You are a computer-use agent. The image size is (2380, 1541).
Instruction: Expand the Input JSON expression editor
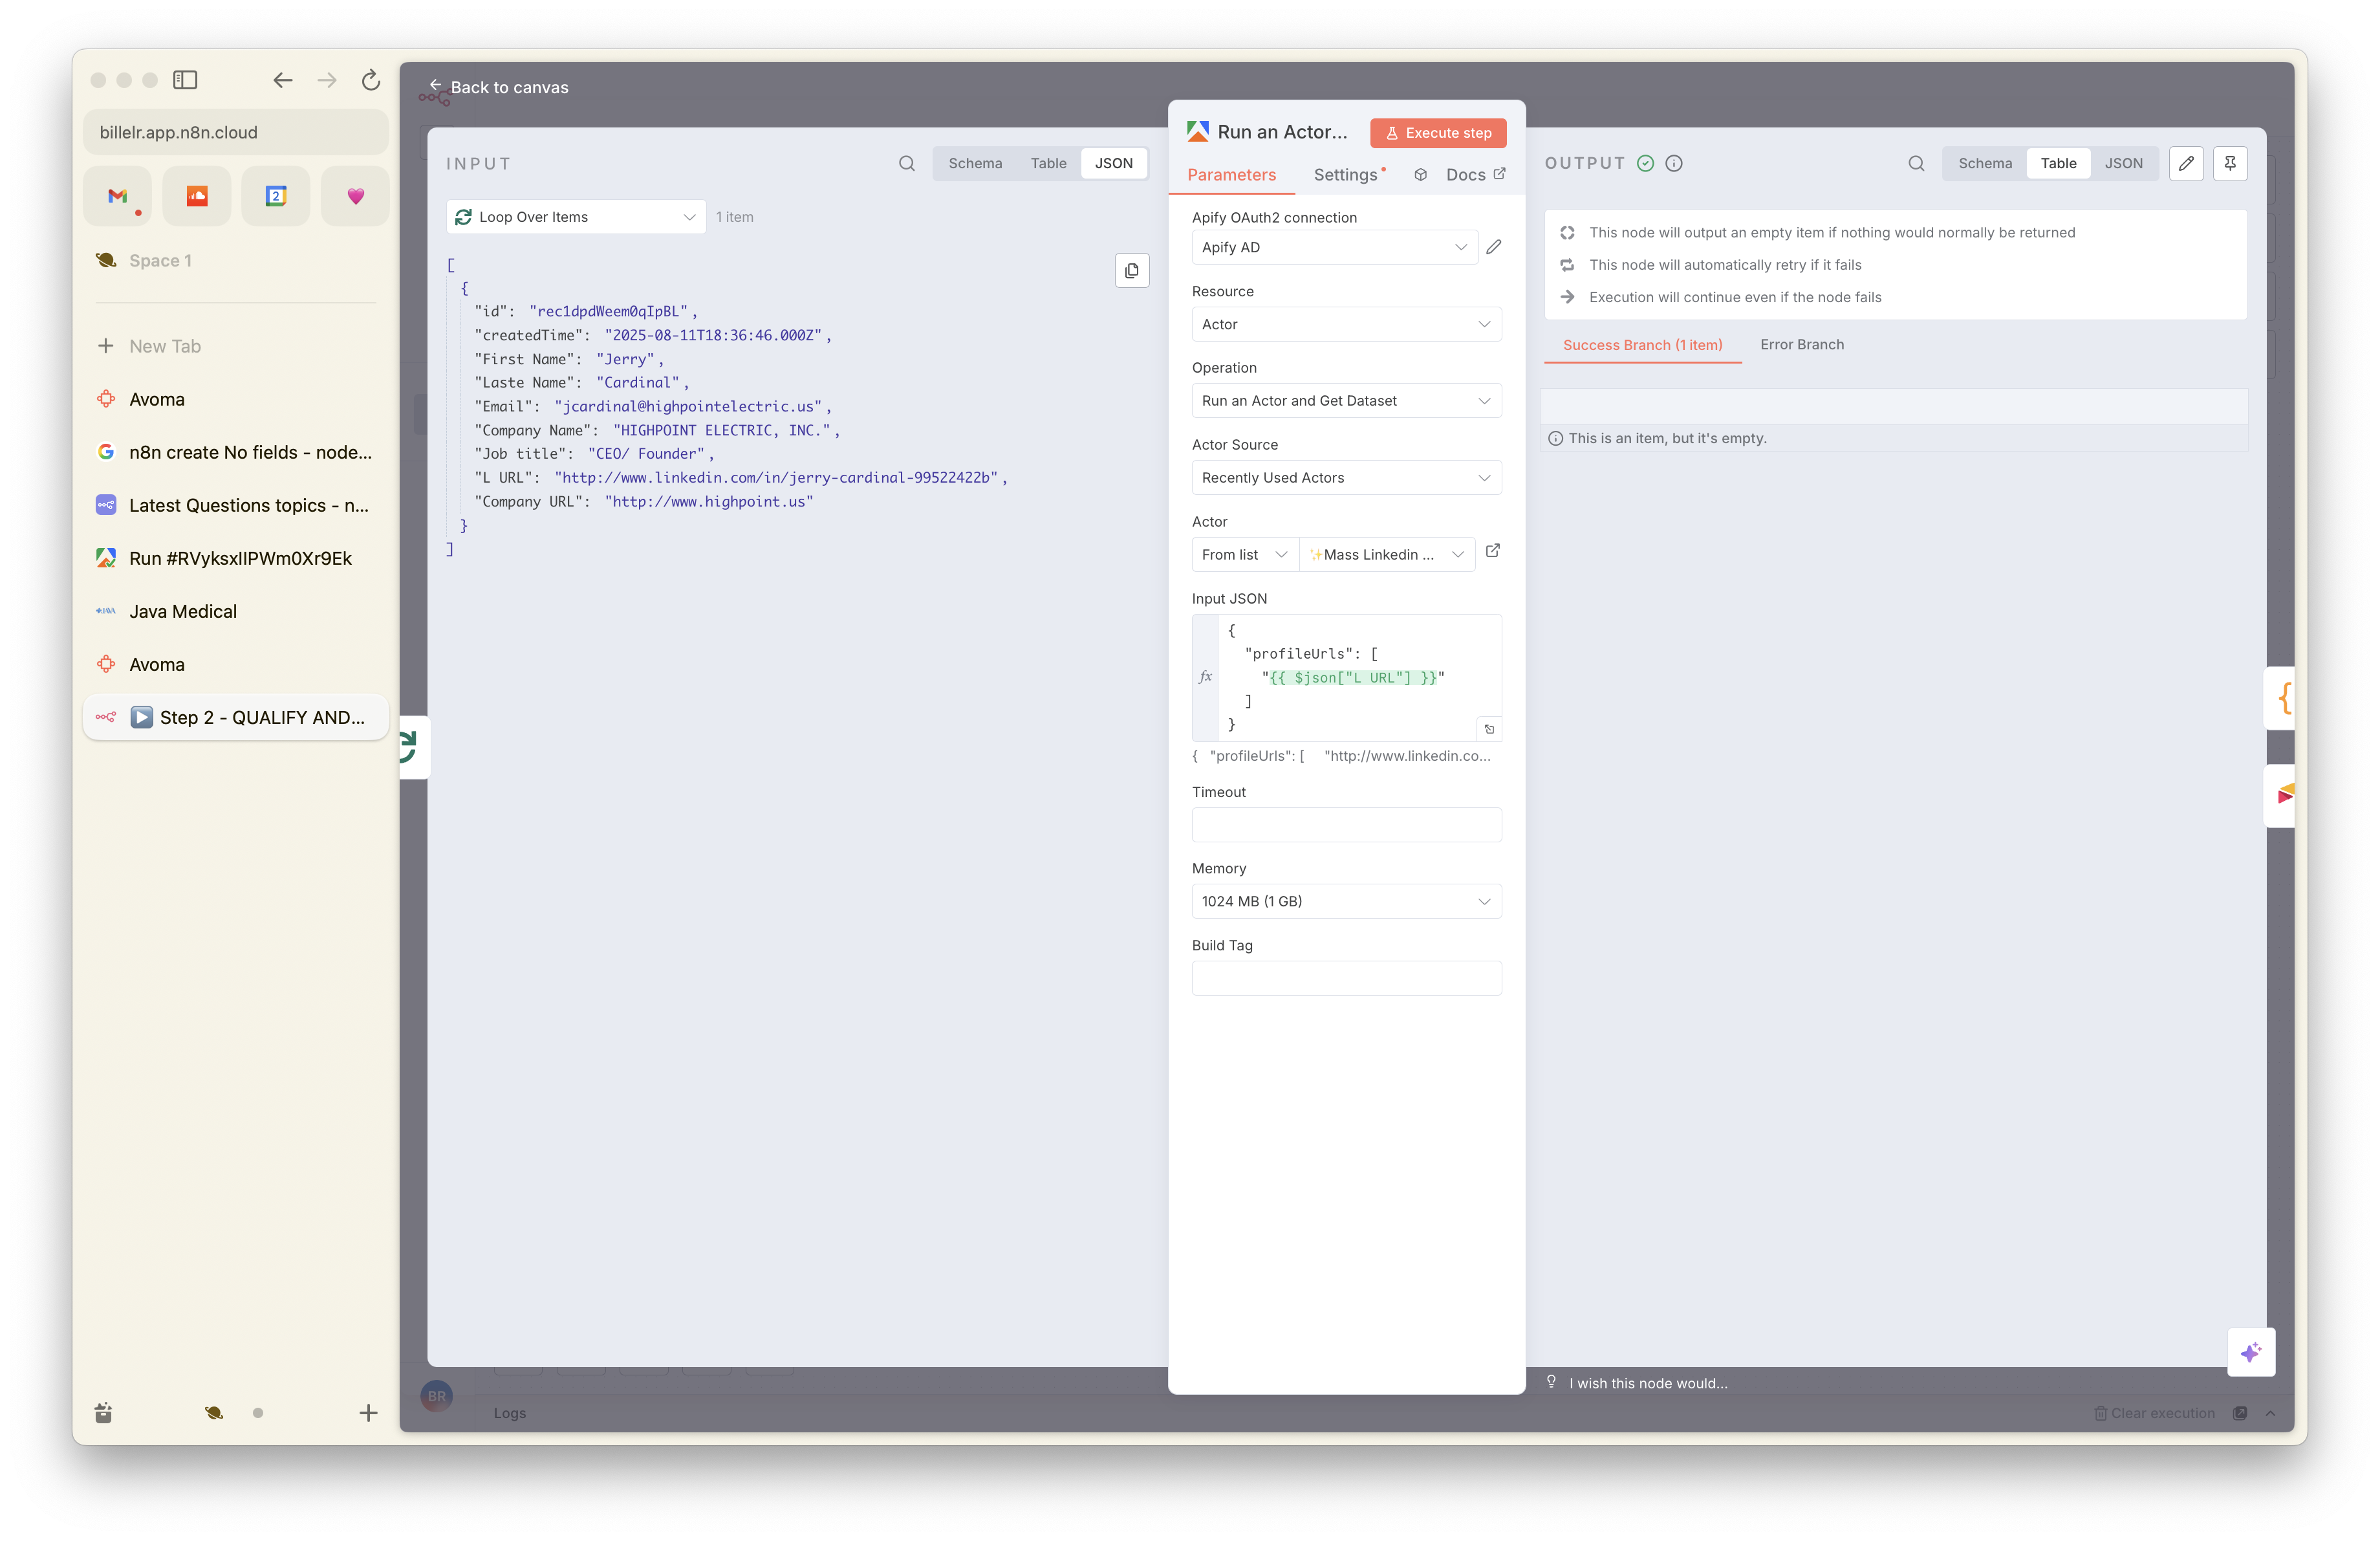(1488, 729)
